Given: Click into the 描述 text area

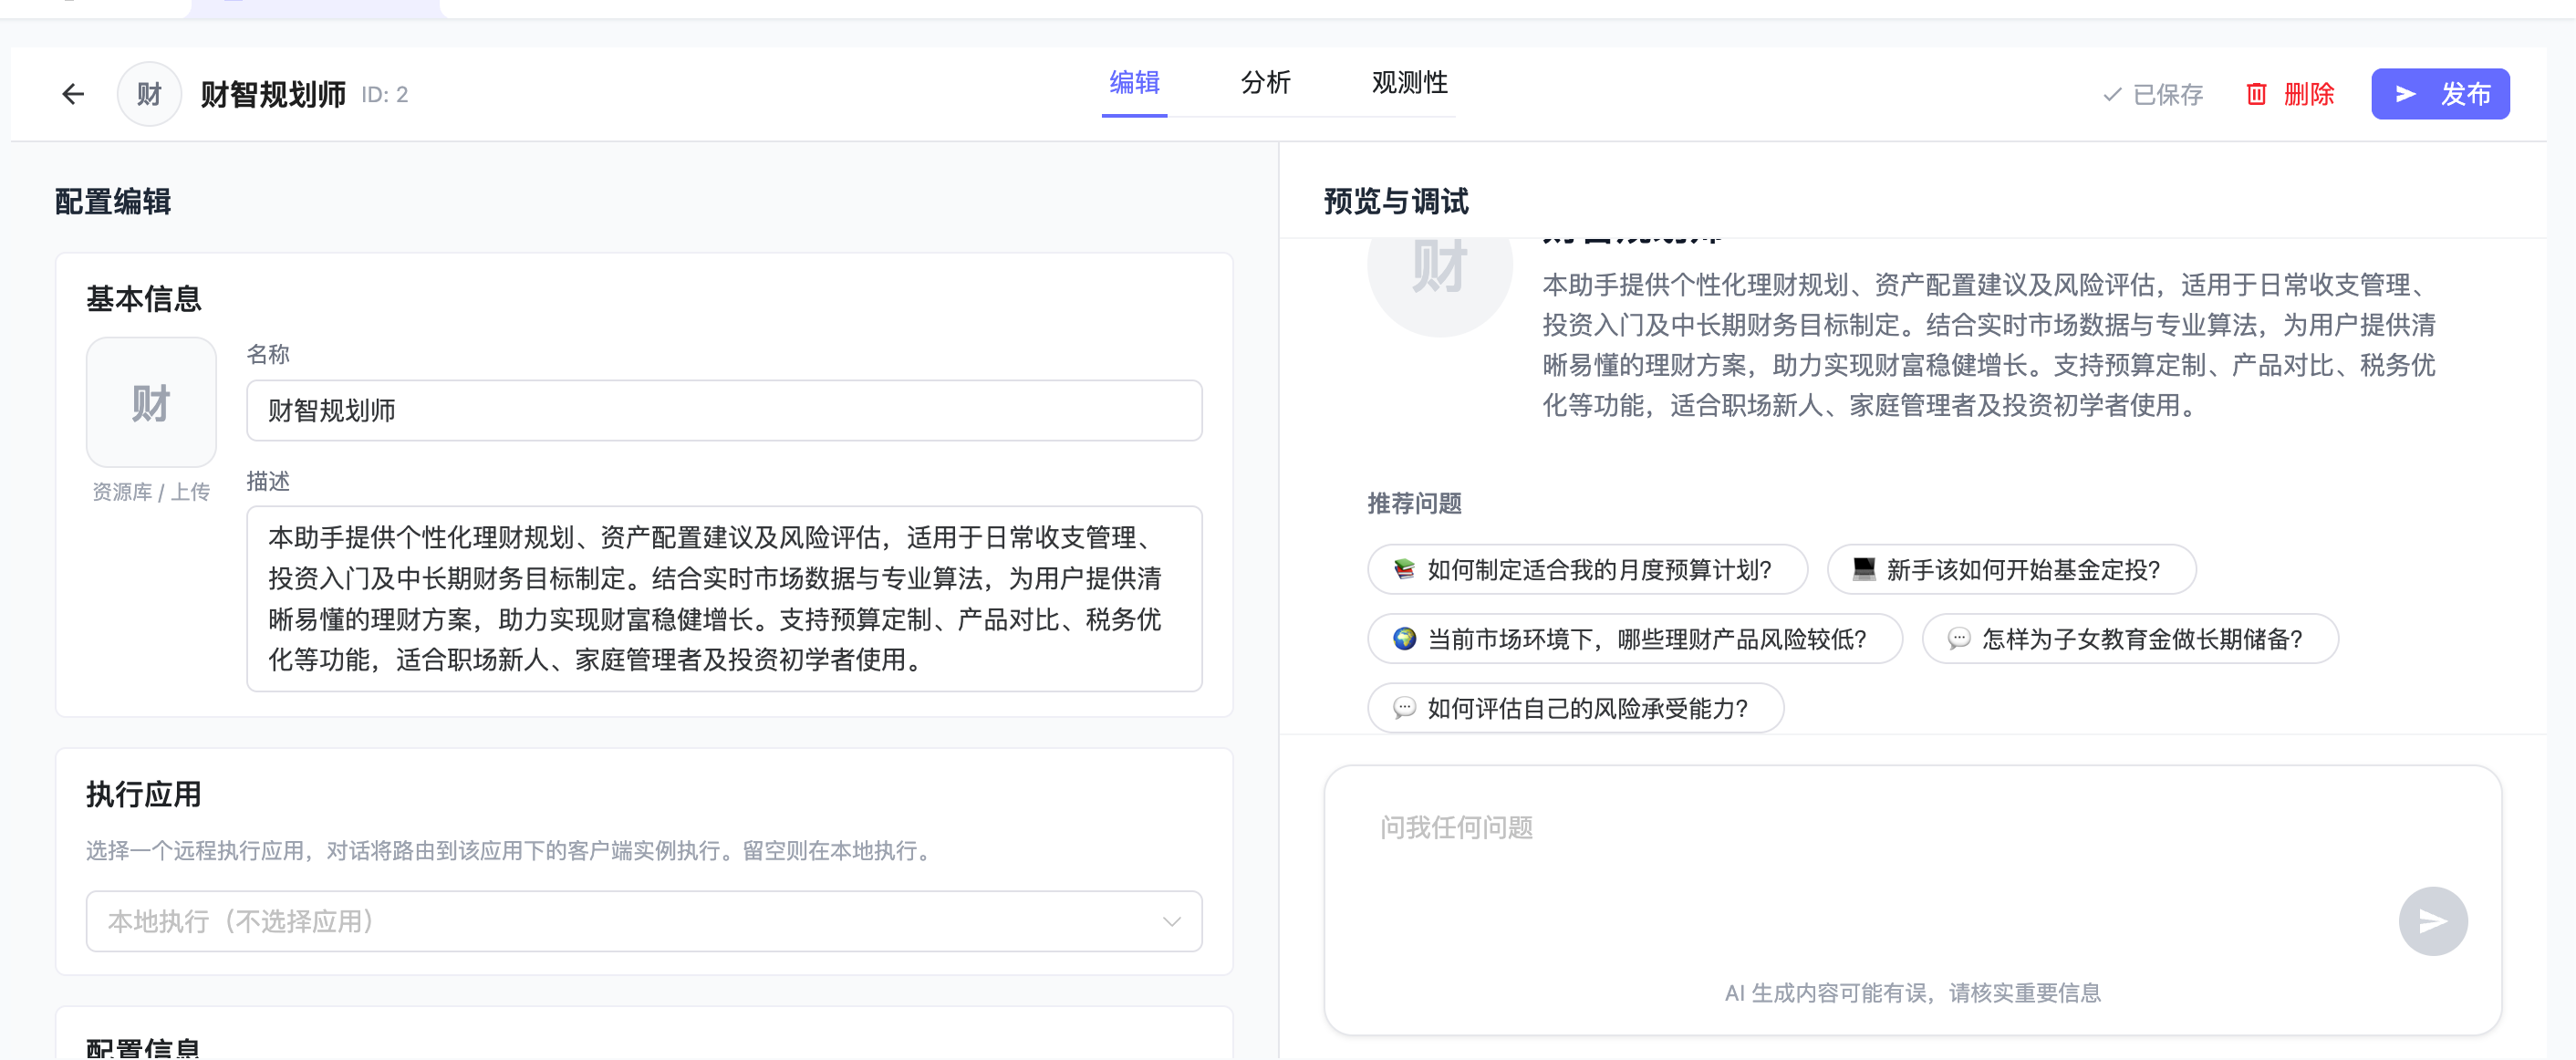Looking at the screenshot, I should point(724,598).
